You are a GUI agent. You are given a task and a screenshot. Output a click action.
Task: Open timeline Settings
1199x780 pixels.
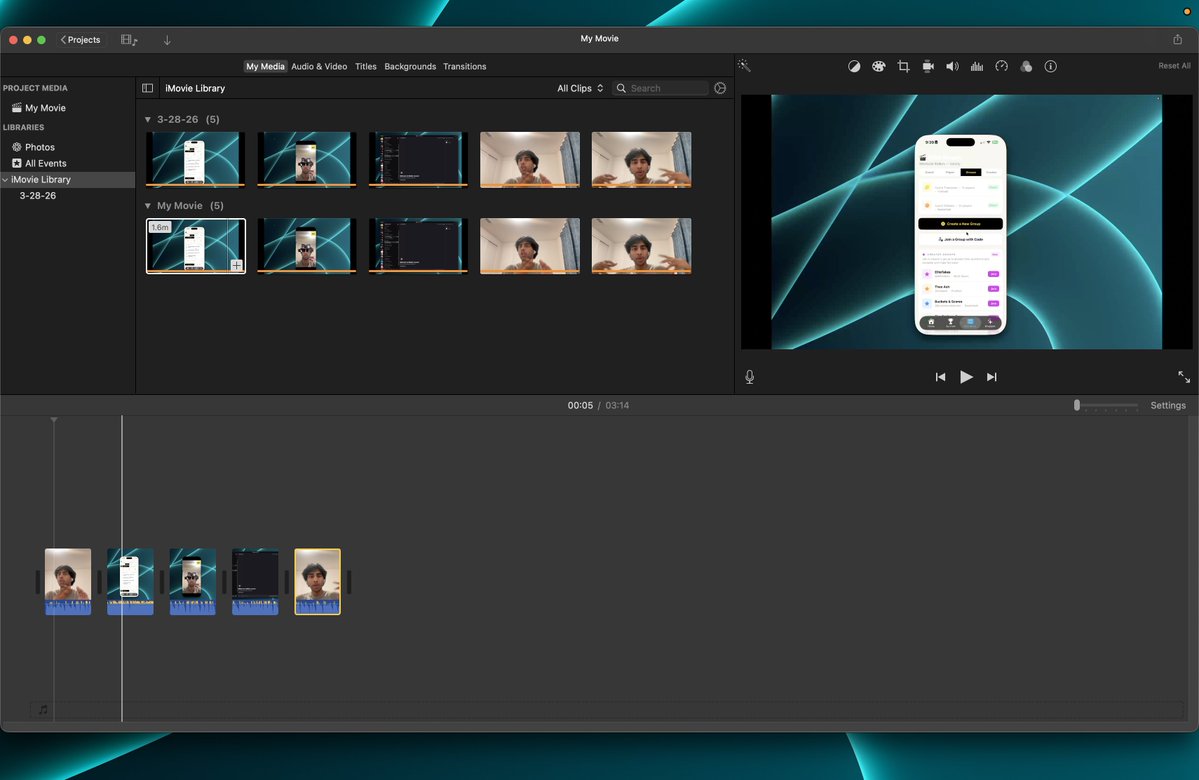(x=1168, y=405)
